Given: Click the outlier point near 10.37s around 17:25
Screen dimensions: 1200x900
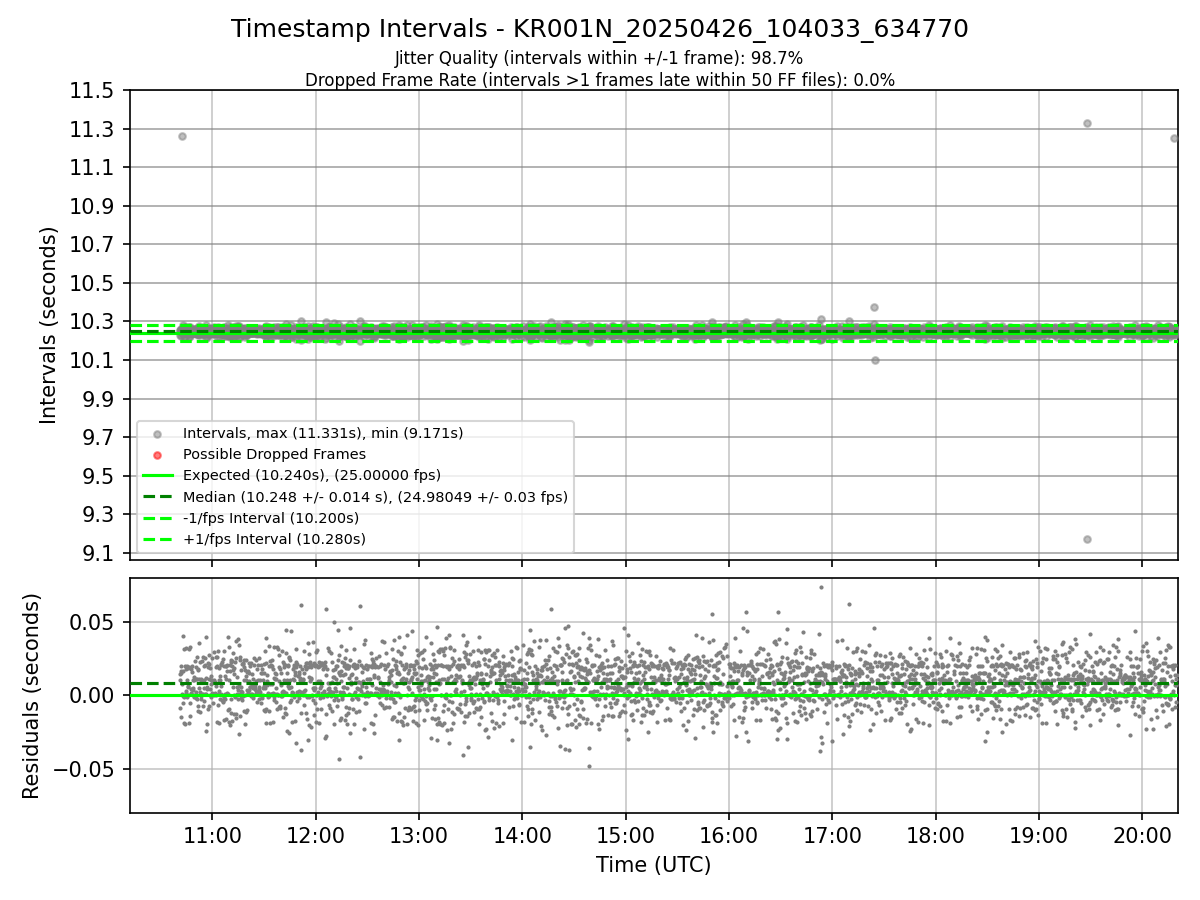Looking at the screenshot, I should [x=874, y=307].
